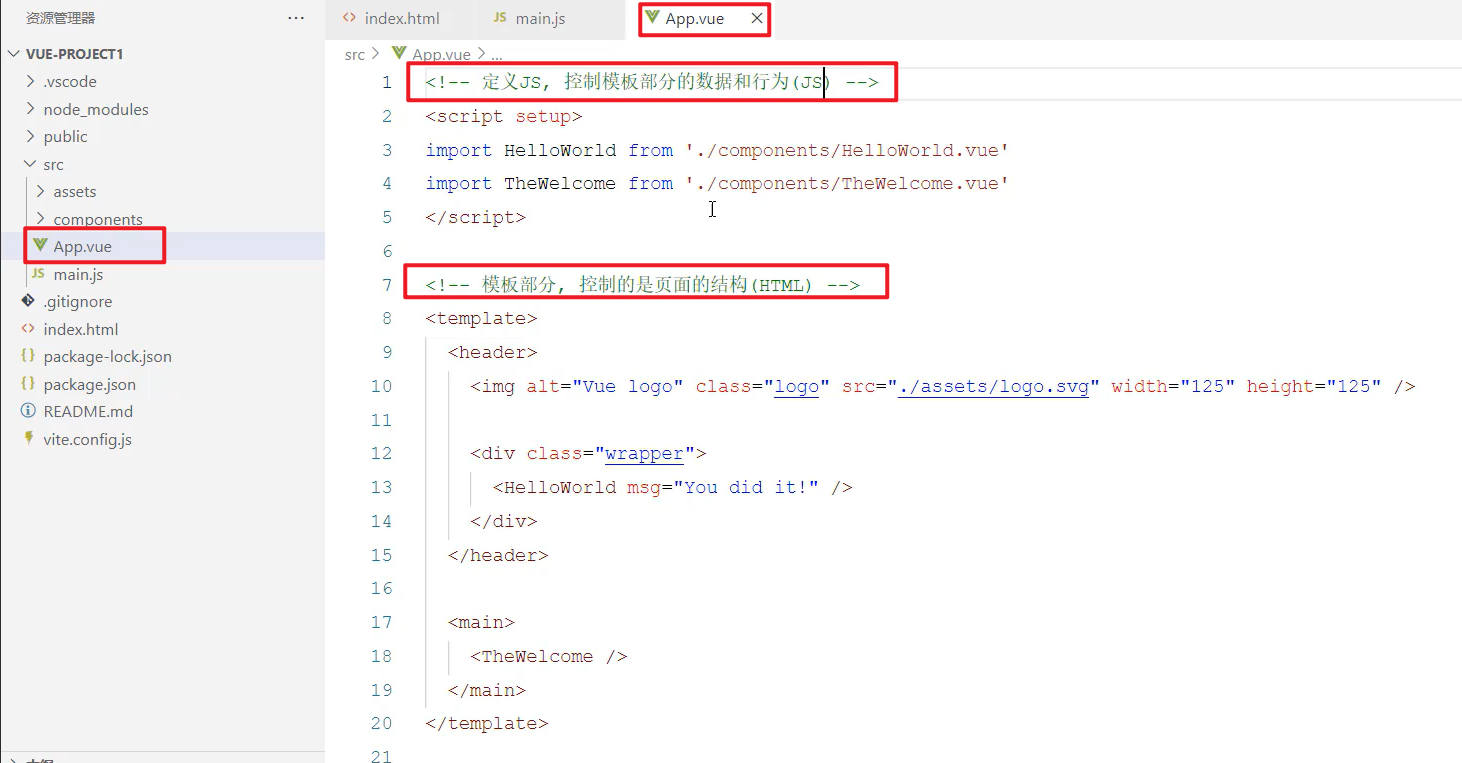This screenshot has height=763, width=1462.
Task: Click the App.vue breadcrumb segment
Action: 441,55
